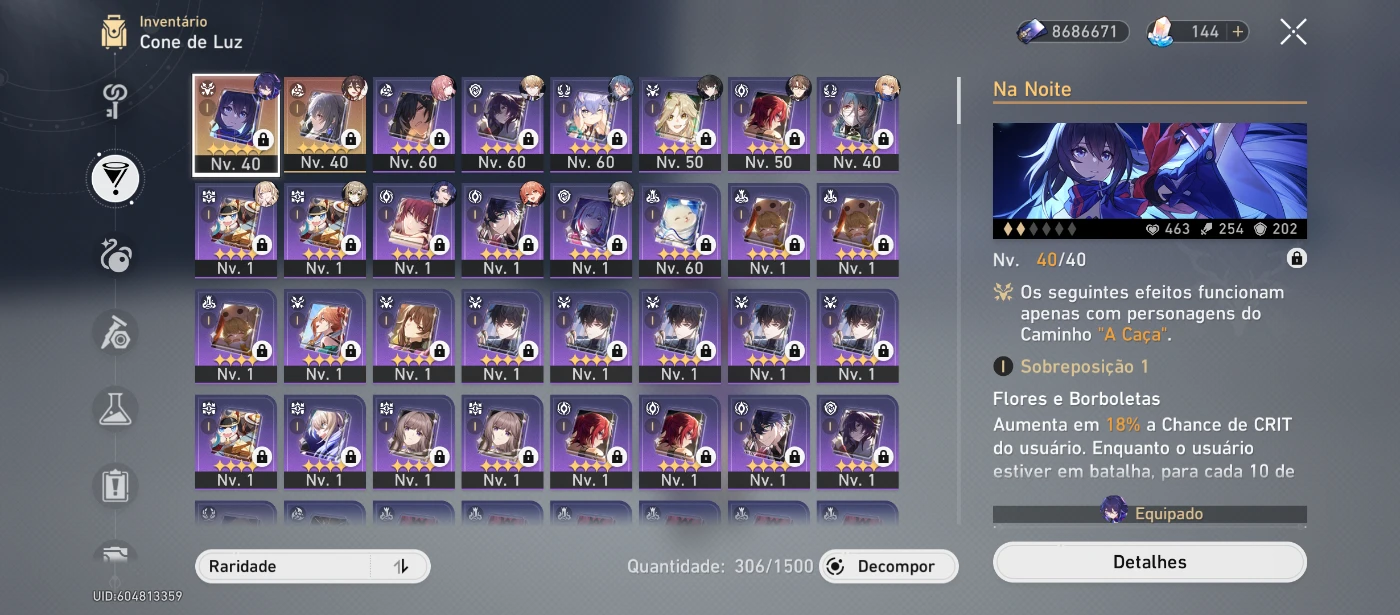Screen dimensions: 1400x615
Task: Open the flask consumables sidebar icon
Action: (115, 408)
